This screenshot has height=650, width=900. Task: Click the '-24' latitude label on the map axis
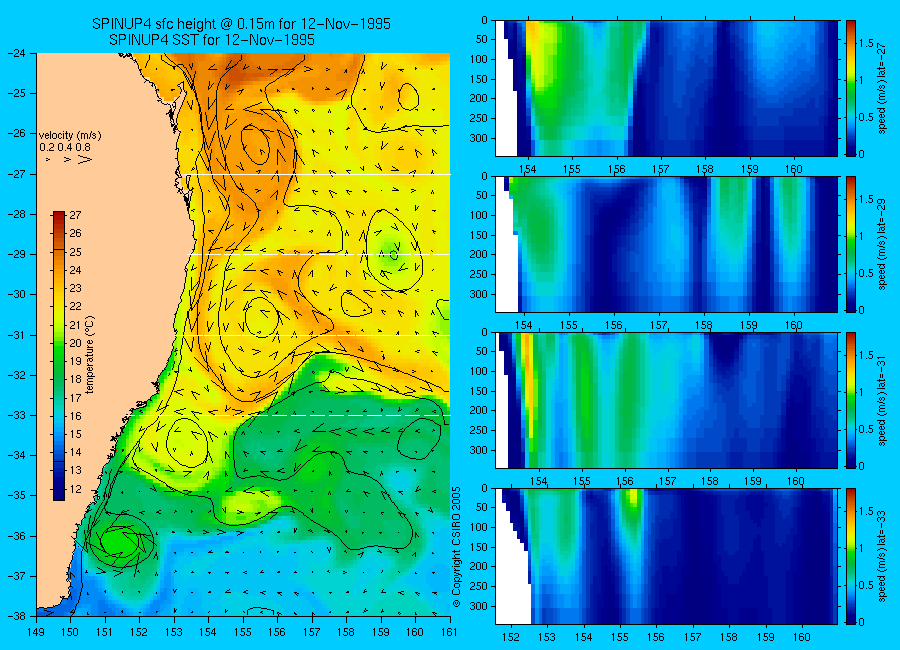pyautogui.click(x=15, y=53)
